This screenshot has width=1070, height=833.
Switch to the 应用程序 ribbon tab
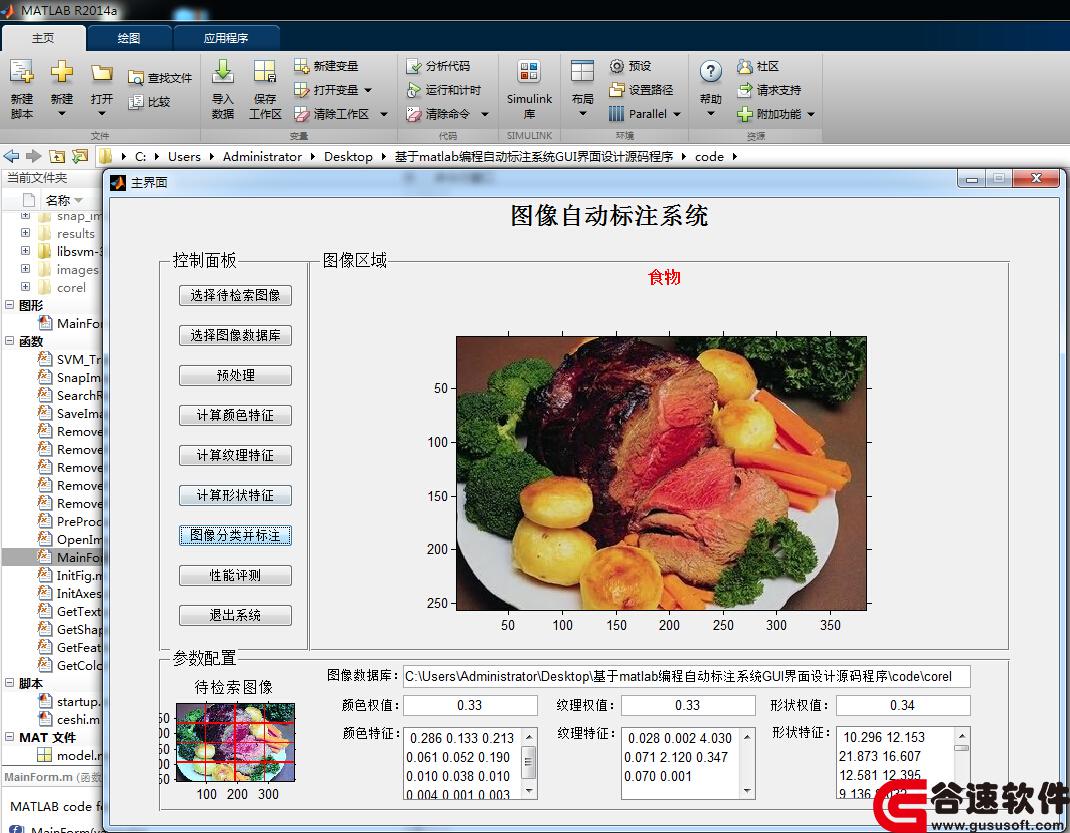226,38
